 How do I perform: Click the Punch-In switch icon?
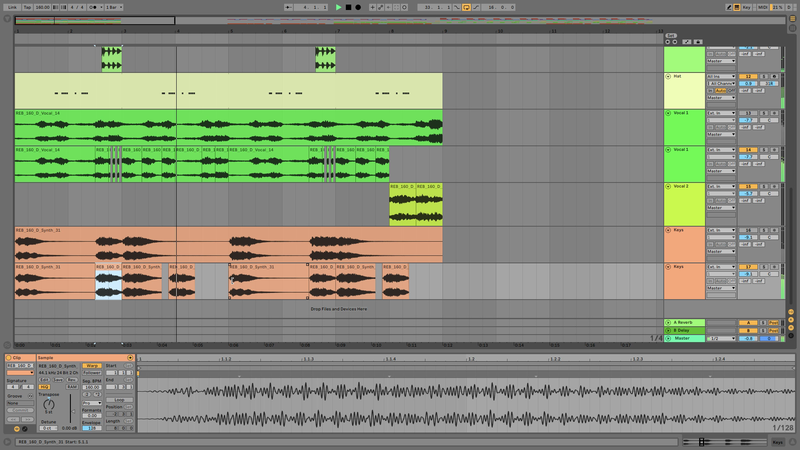[457, 7]
